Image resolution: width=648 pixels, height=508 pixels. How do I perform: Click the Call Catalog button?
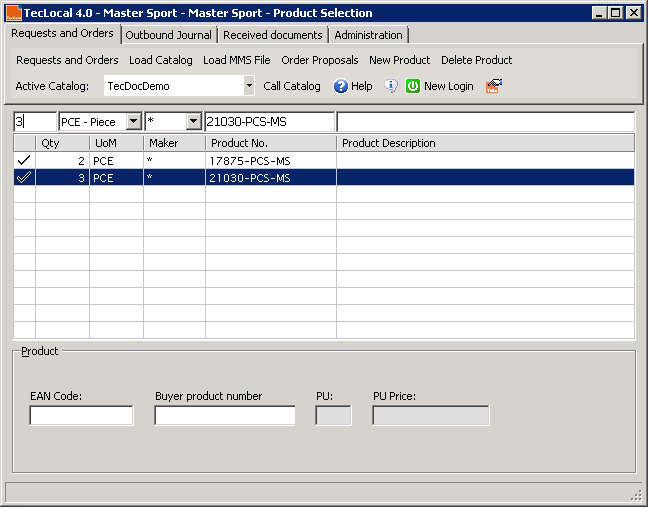[x=292, y=87]
